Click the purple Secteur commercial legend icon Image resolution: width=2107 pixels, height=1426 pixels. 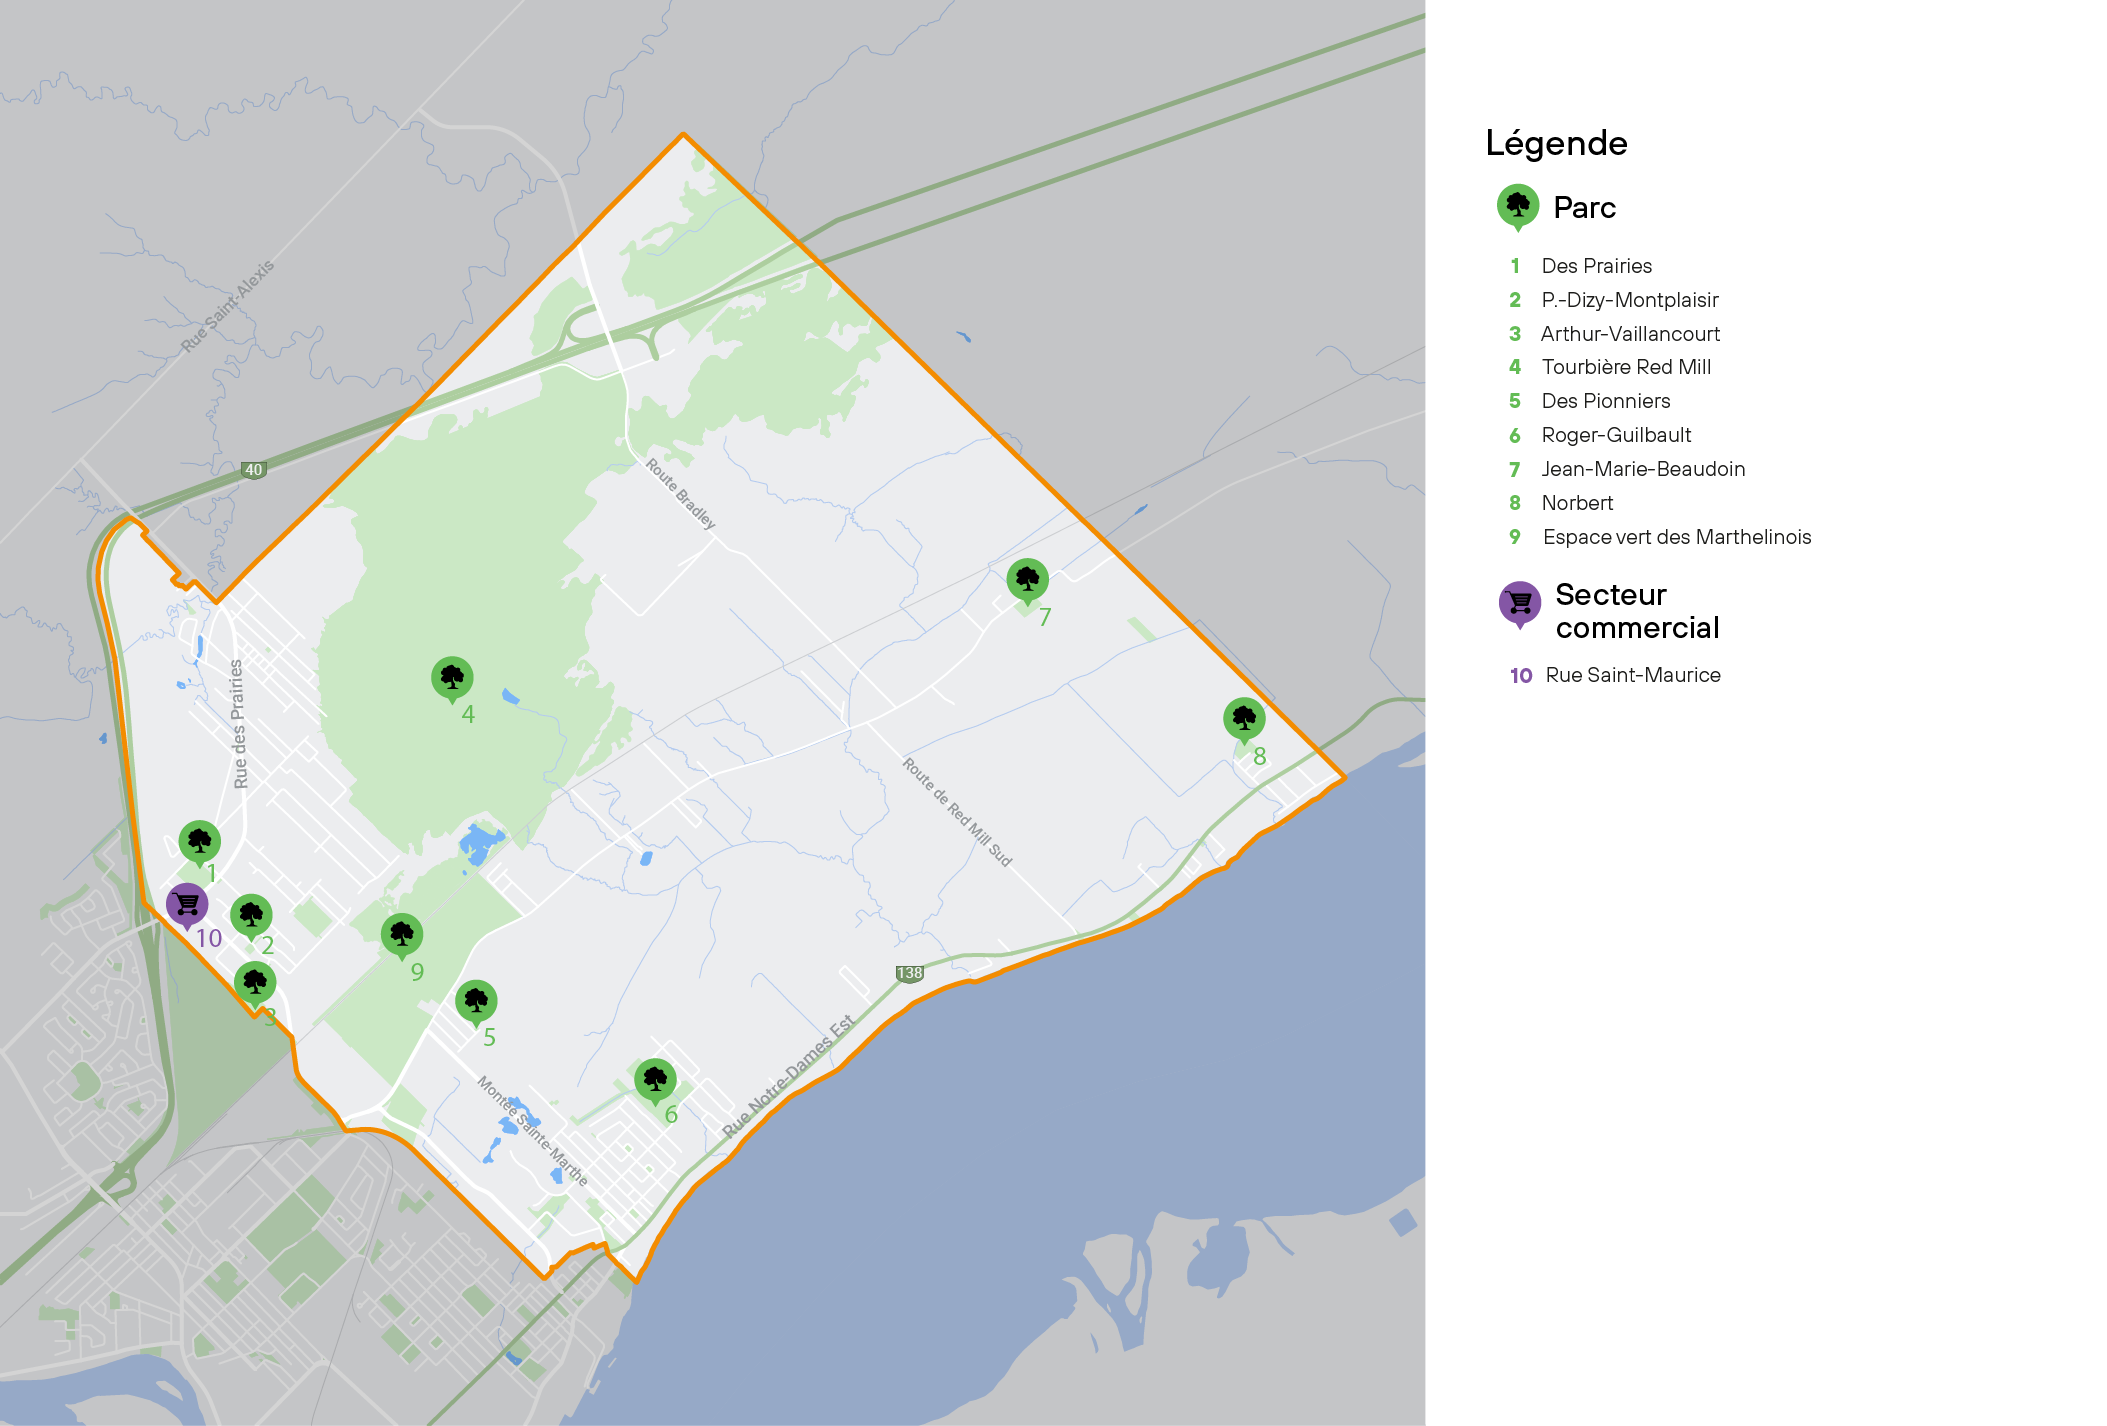click(1519, 603)
